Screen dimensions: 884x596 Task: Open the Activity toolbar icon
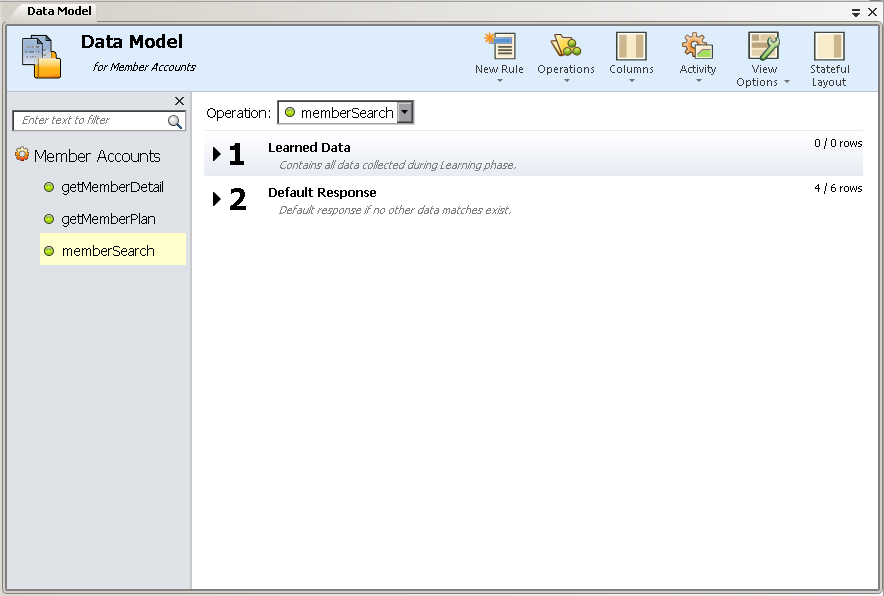(x=697, y=46)
